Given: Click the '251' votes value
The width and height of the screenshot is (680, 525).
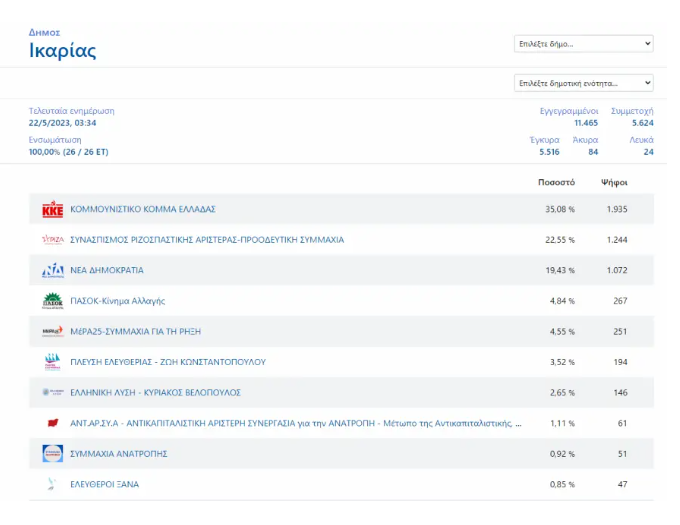Looking at the screenshot, I should (x=620, y=332).
